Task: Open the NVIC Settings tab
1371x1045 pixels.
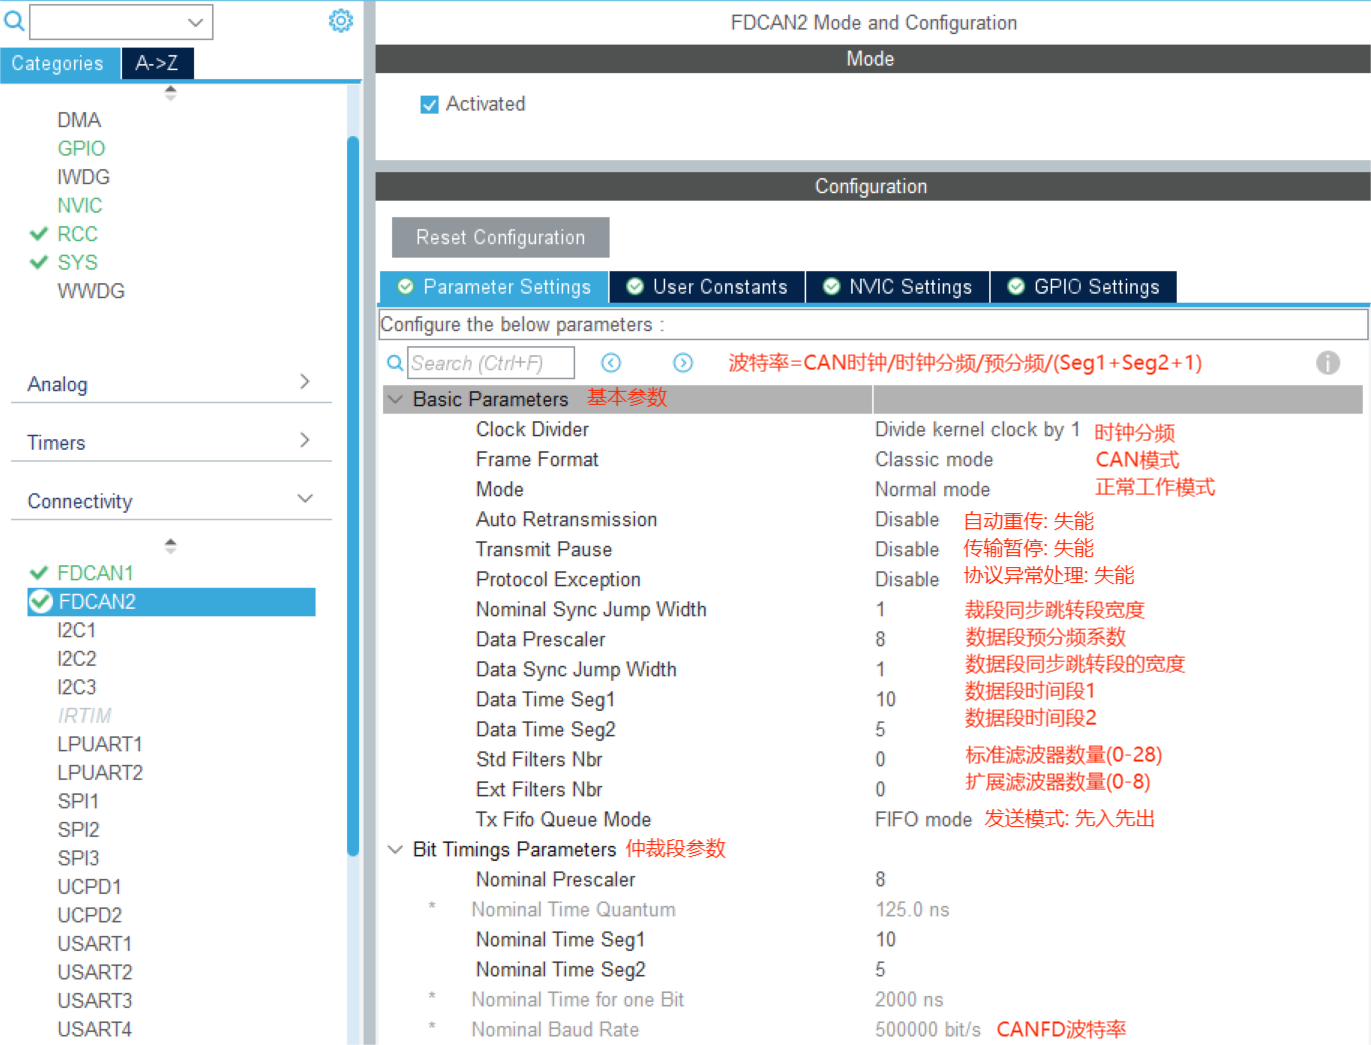Action: click(x=897, y=287)
